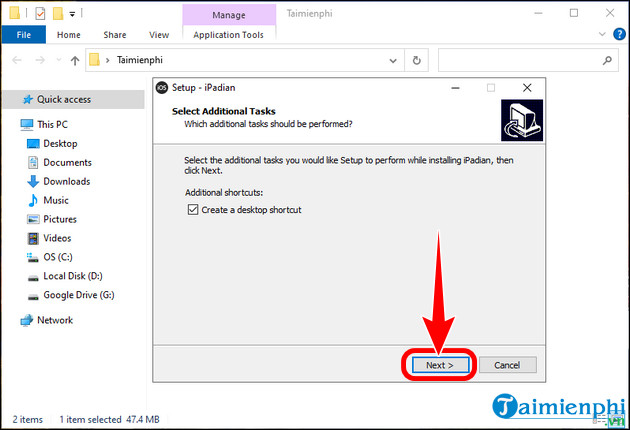Viewport: 630px width, 430px height.
Task: Open recent locations dropdown arrow
Action: (59, 60)
